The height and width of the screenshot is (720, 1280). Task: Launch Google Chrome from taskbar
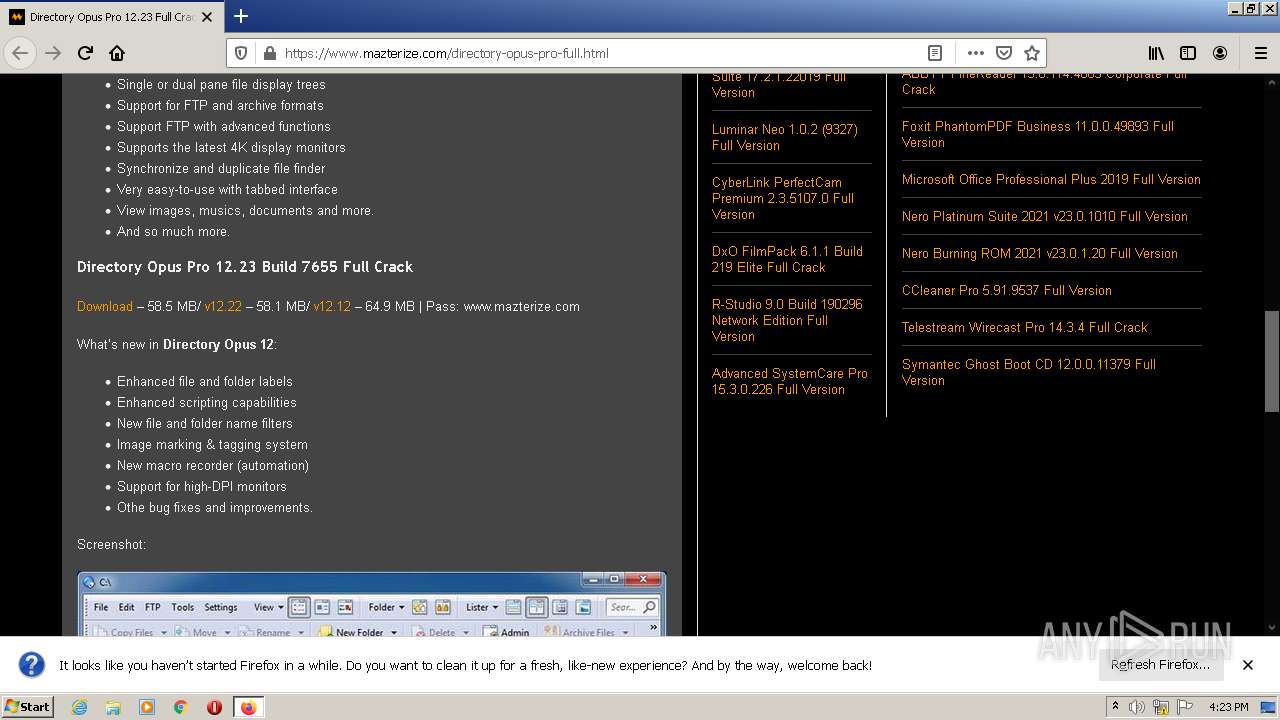pos(180,707)
